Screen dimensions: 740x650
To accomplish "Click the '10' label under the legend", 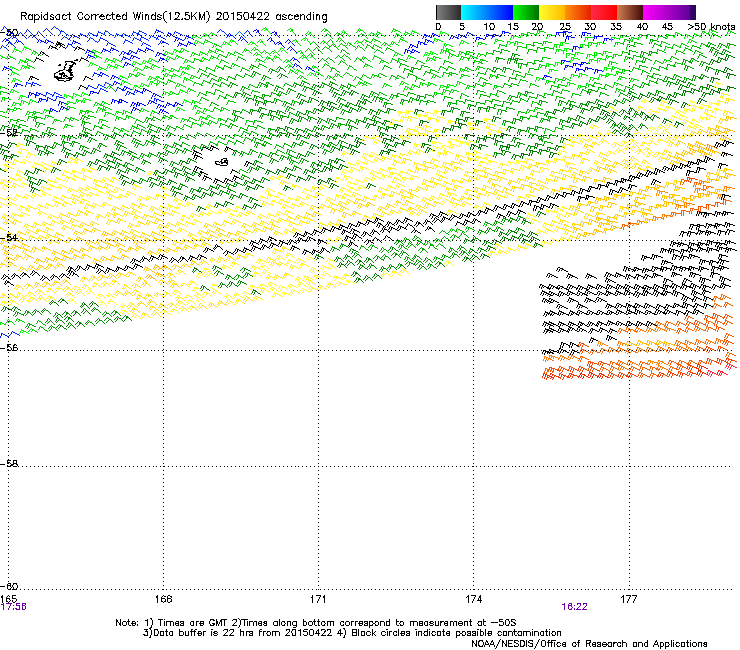I will [x=489, y=26].
